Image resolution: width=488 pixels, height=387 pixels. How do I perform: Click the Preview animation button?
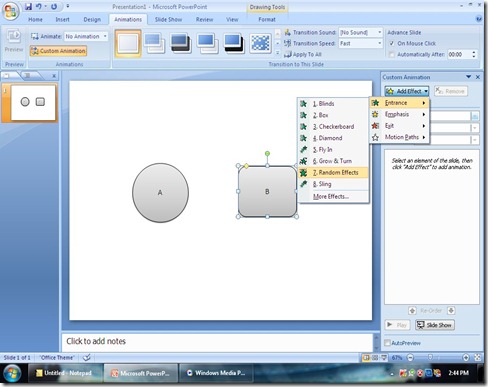coord(14,41)
